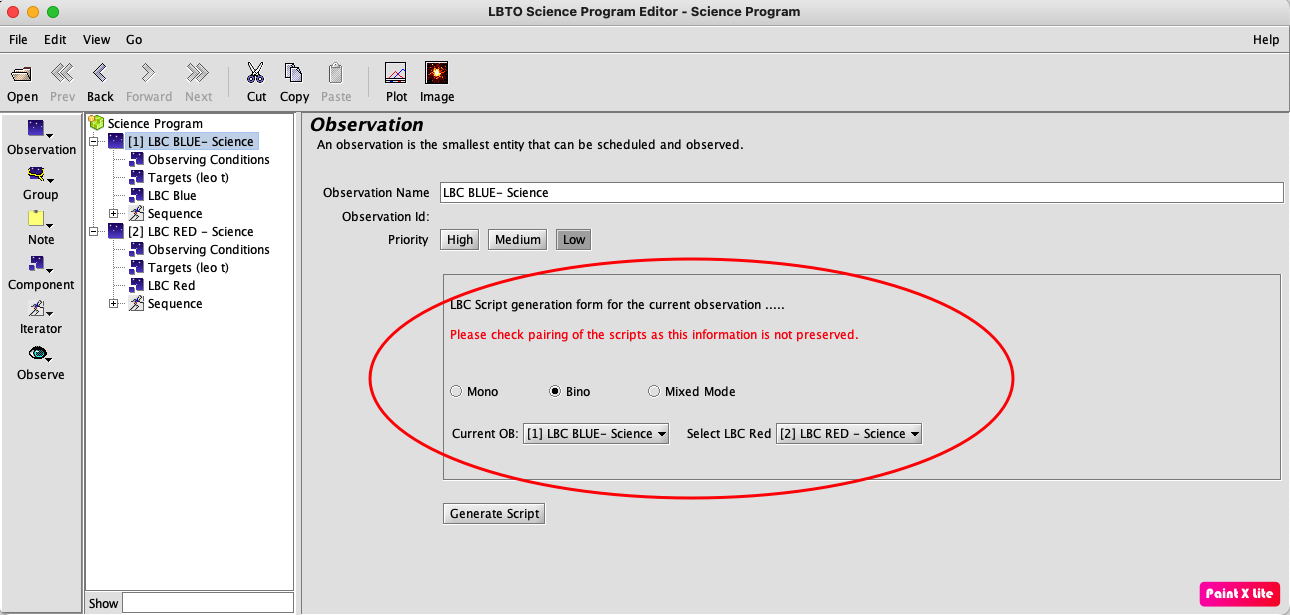Image resolution: width=1290 pixels, height=615 pixels.
Task: Set priority to High
Action: click(x=460, y=239)
